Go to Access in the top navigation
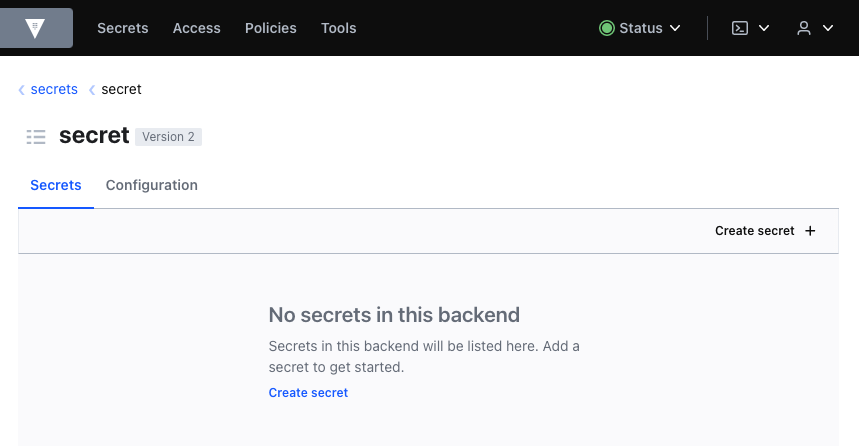859x446 pixels. pos(196,28)
